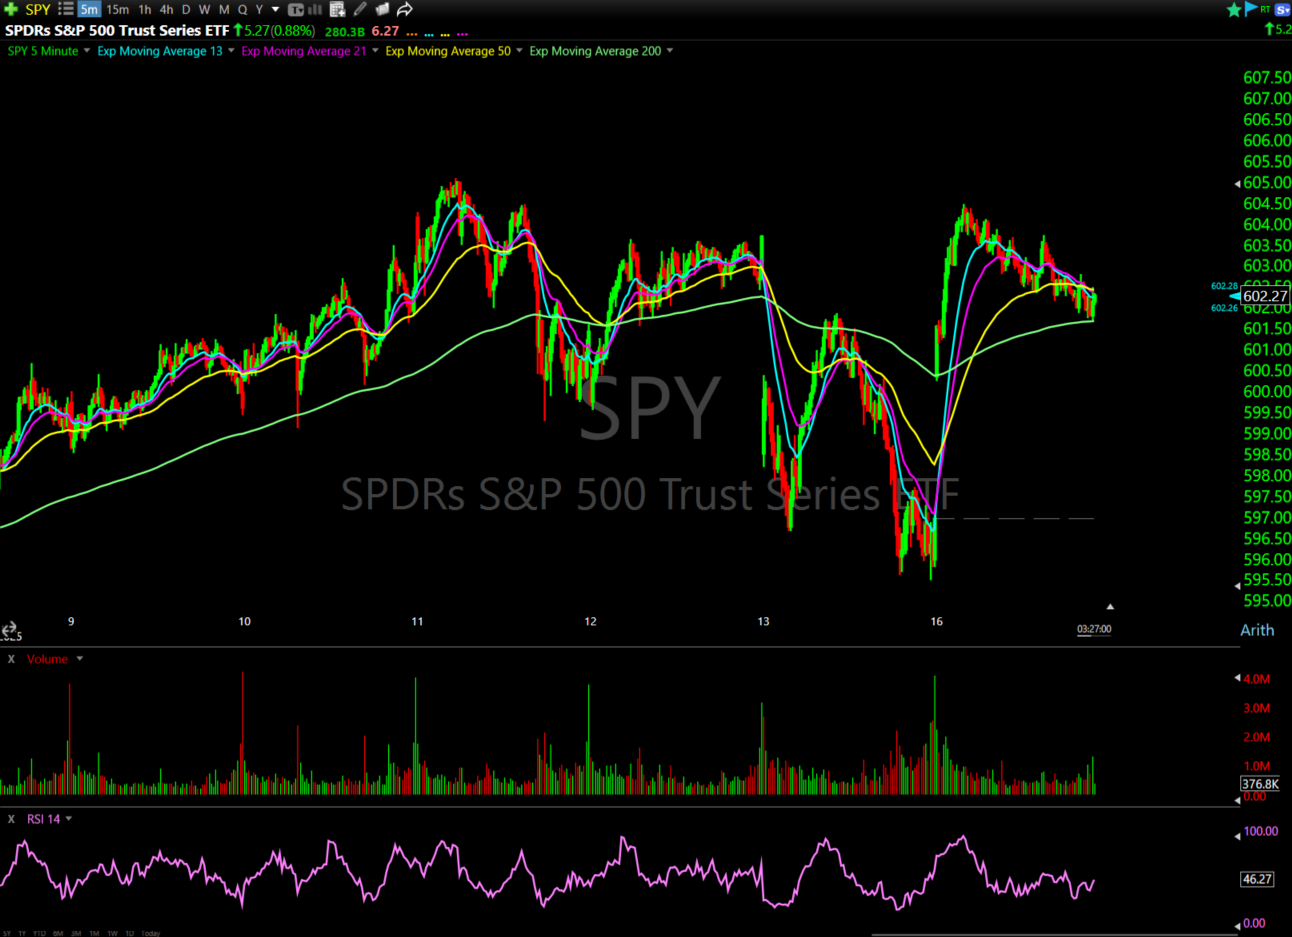Image resolution: width=1292 pixels, height=937 pixels.
Task: Click the date label 11 on time axis
Action: click(x=417, y=621)
